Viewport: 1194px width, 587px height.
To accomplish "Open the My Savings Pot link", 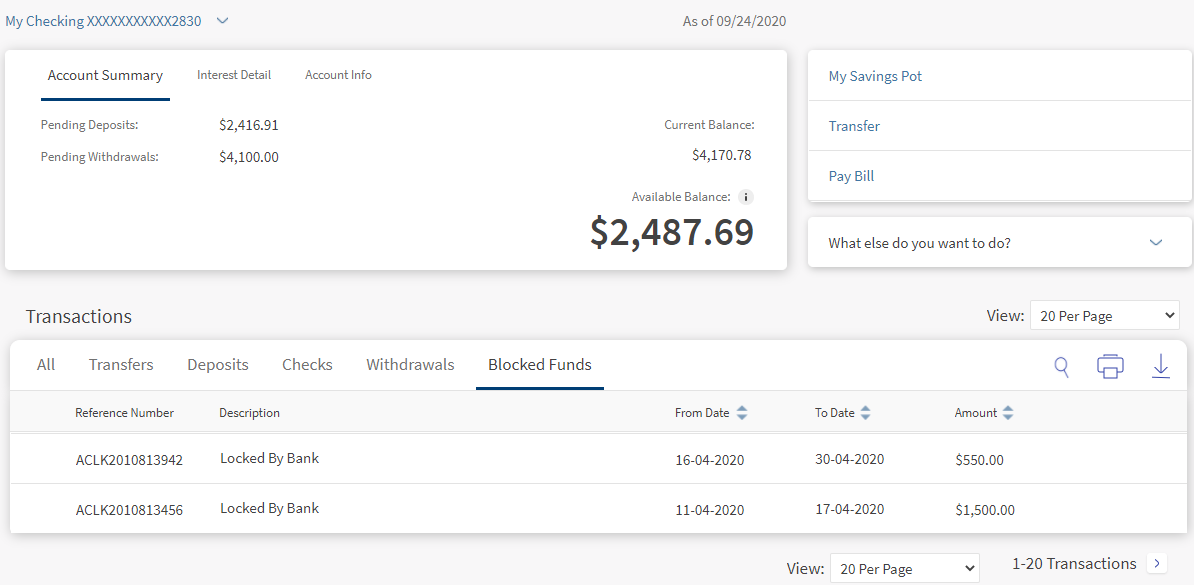I will (x=875, y=76).
